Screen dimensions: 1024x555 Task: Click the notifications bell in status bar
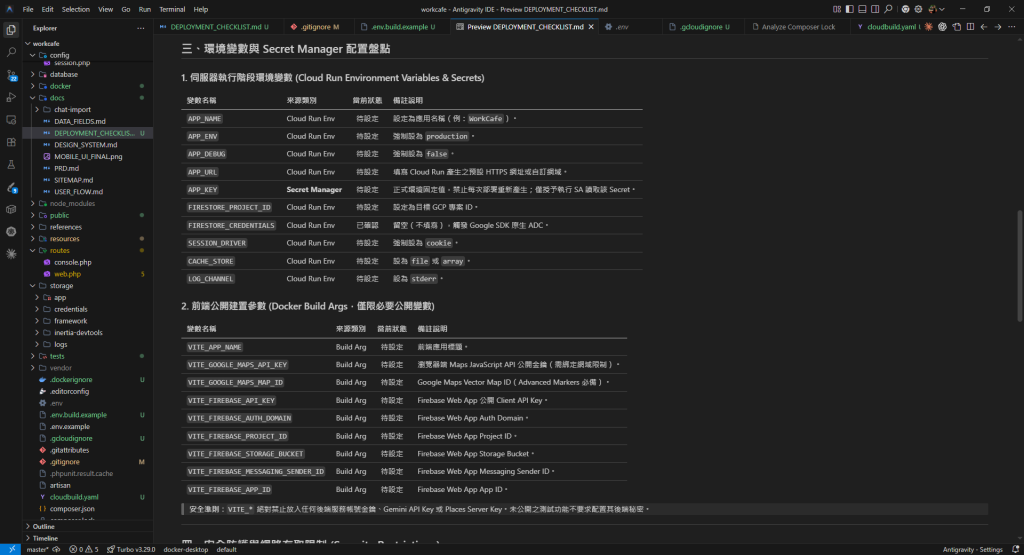pos(1016,550)
